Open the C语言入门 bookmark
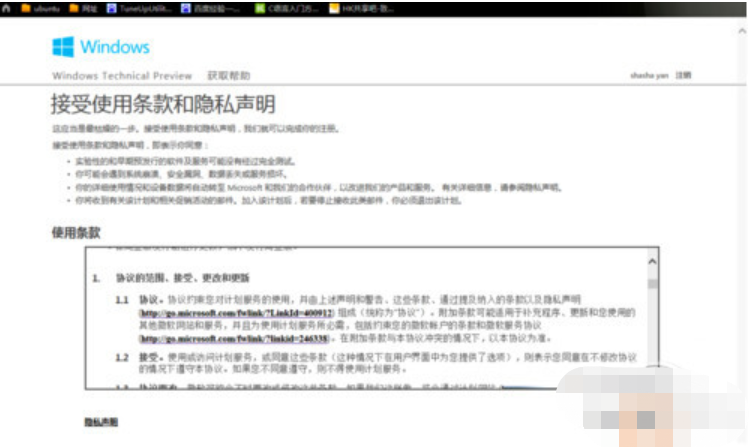 pos(287,9)
